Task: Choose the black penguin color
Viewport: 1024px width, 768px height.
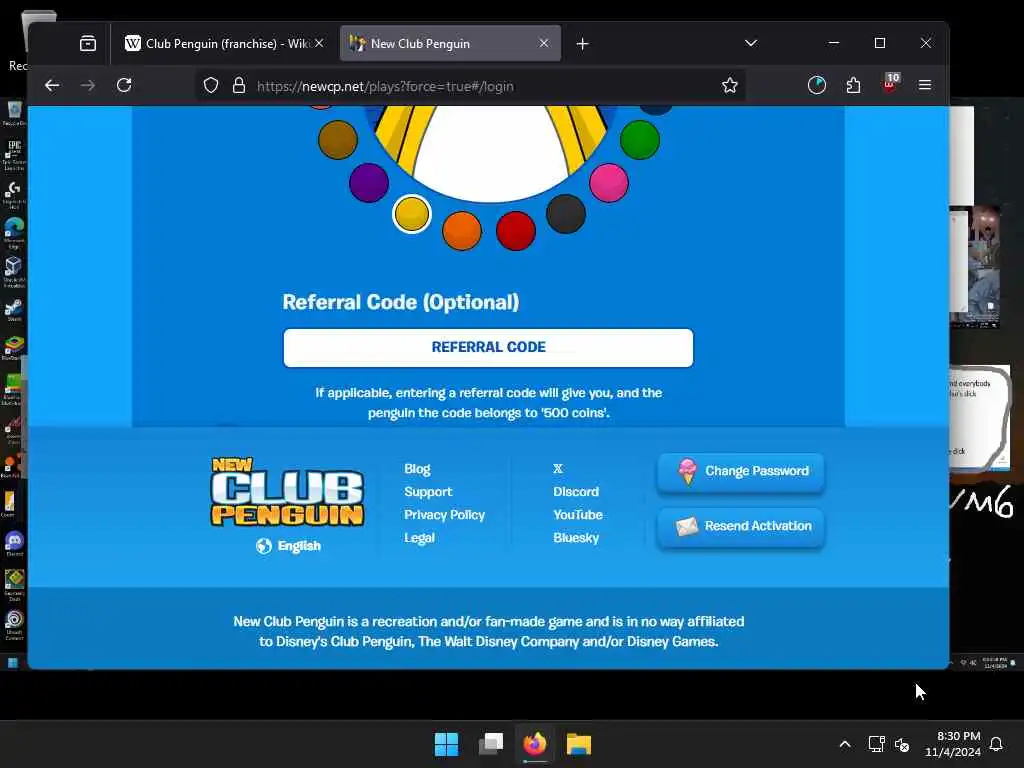Action: coord(566,214)
